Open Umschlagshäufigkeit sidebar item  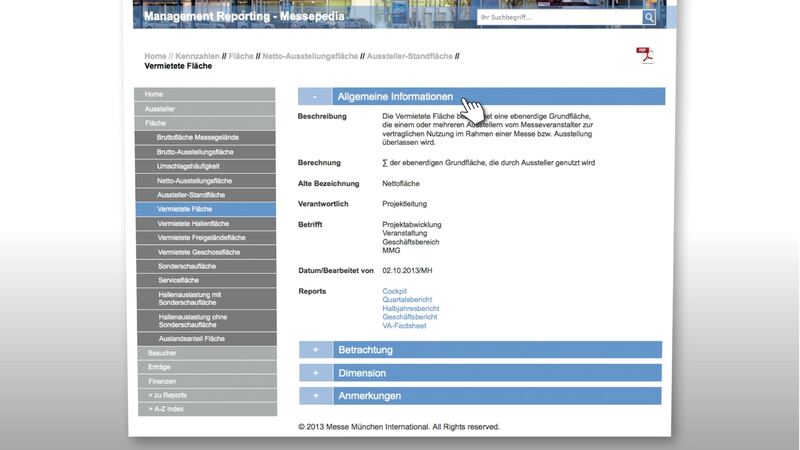[x=205, y=166]
